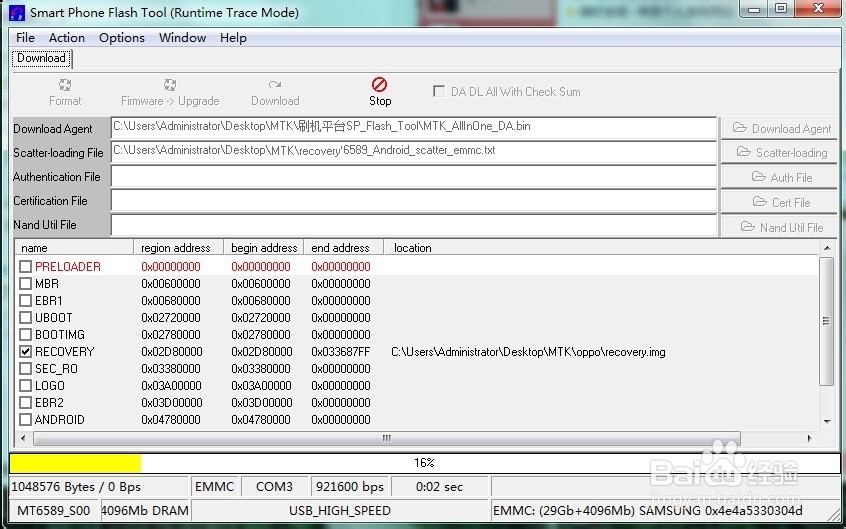The height and width of the screenshot is (529, 846).
Task: Open the Window menu
Action: point(182,38)
